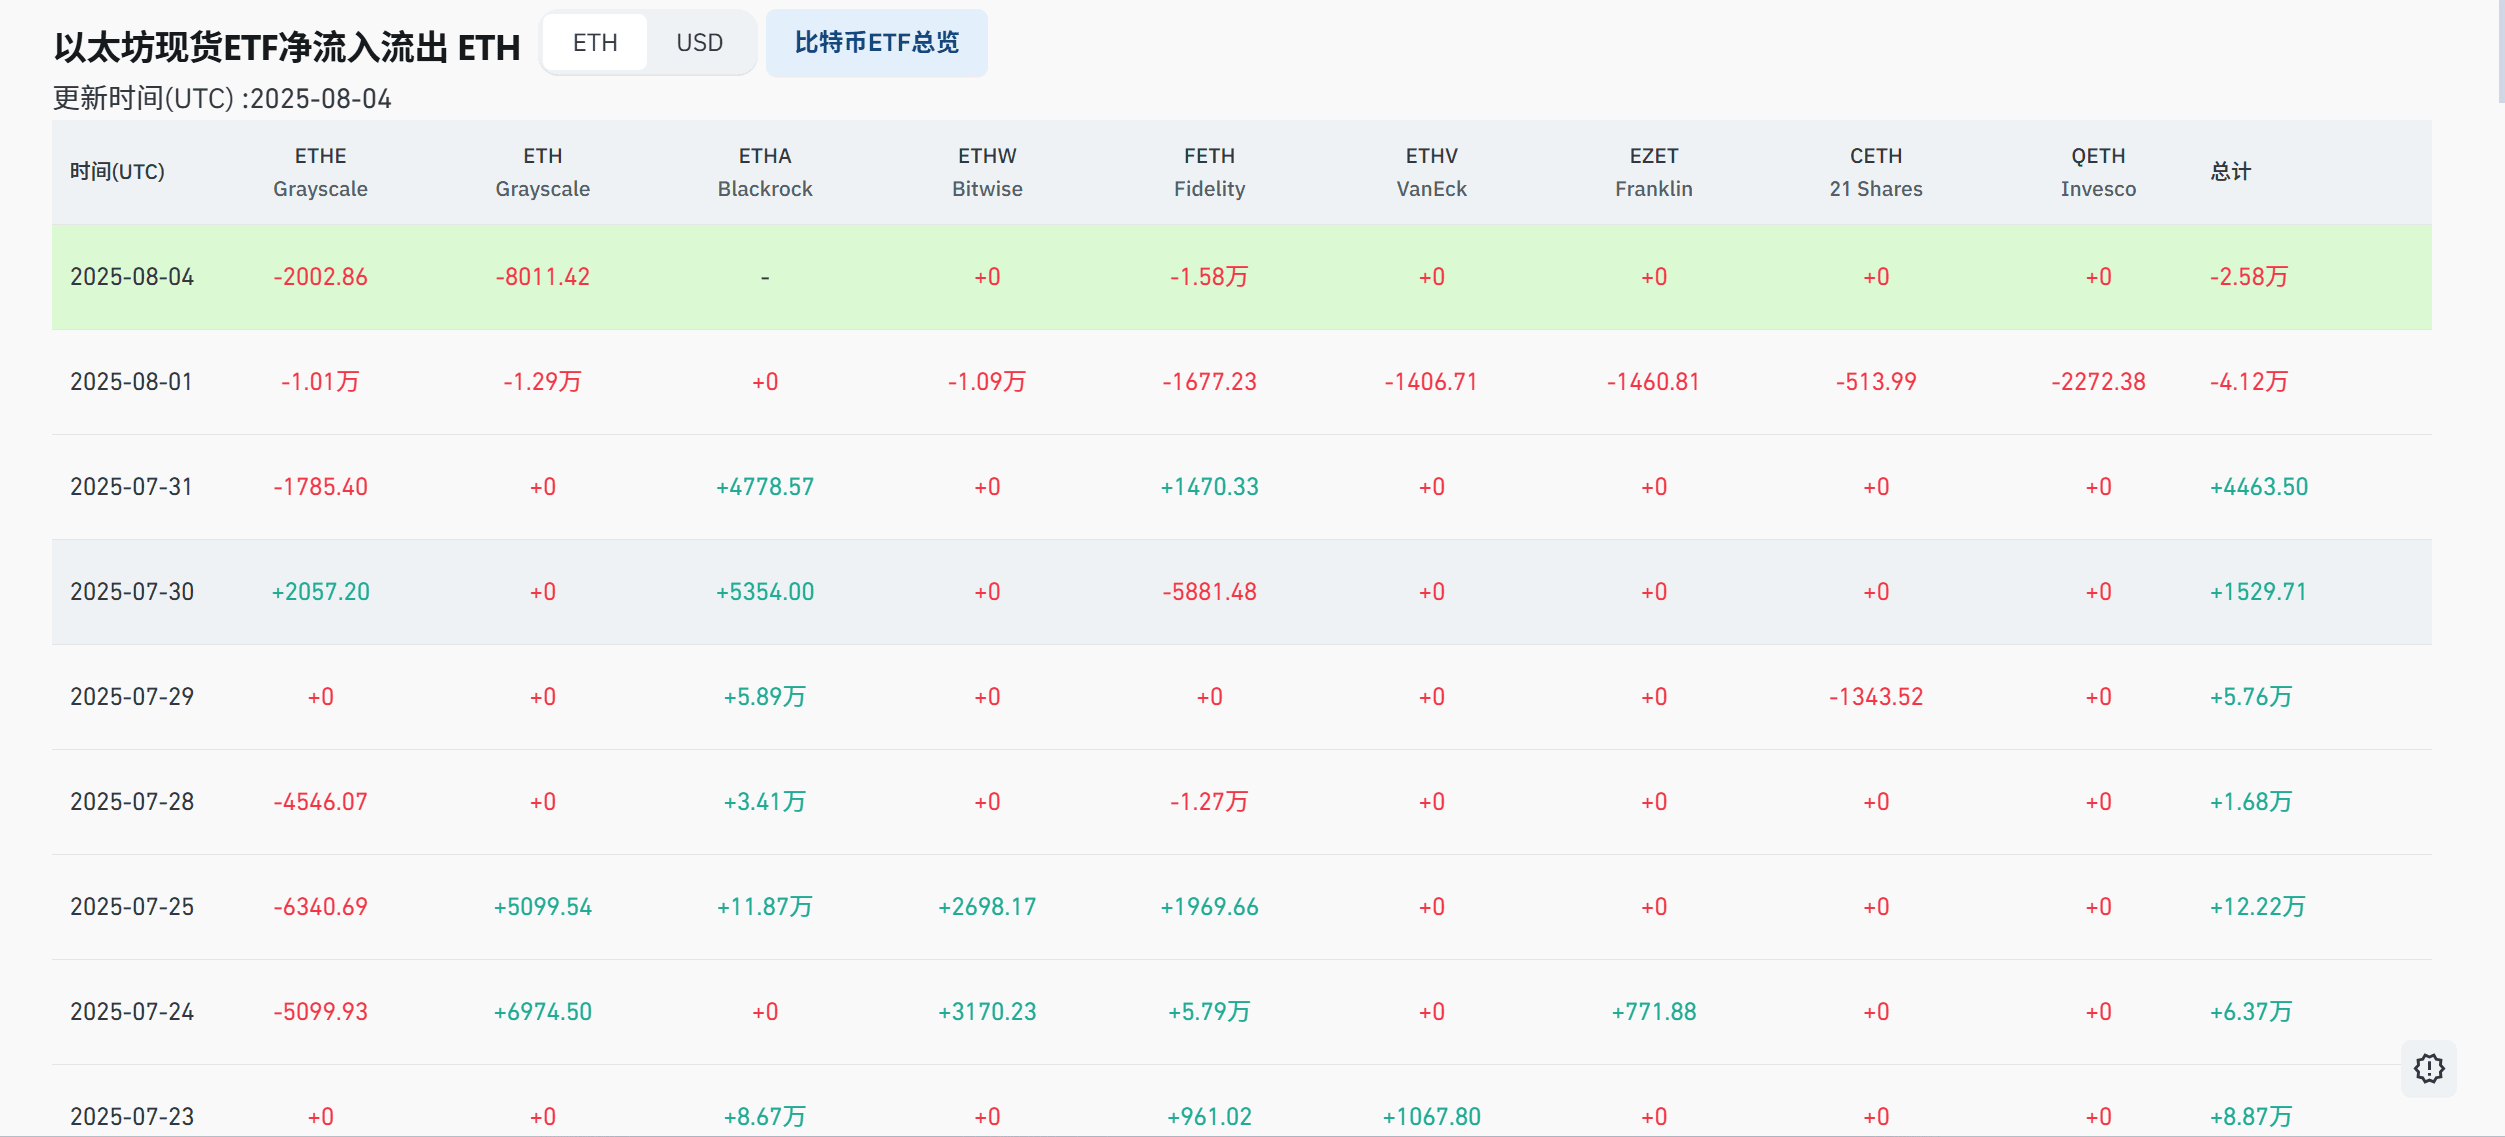Click the -5881.48 Fidelity outflow cell
The height and width of the screenshot is (1137, 2505).
click(x=1209, y=592)
